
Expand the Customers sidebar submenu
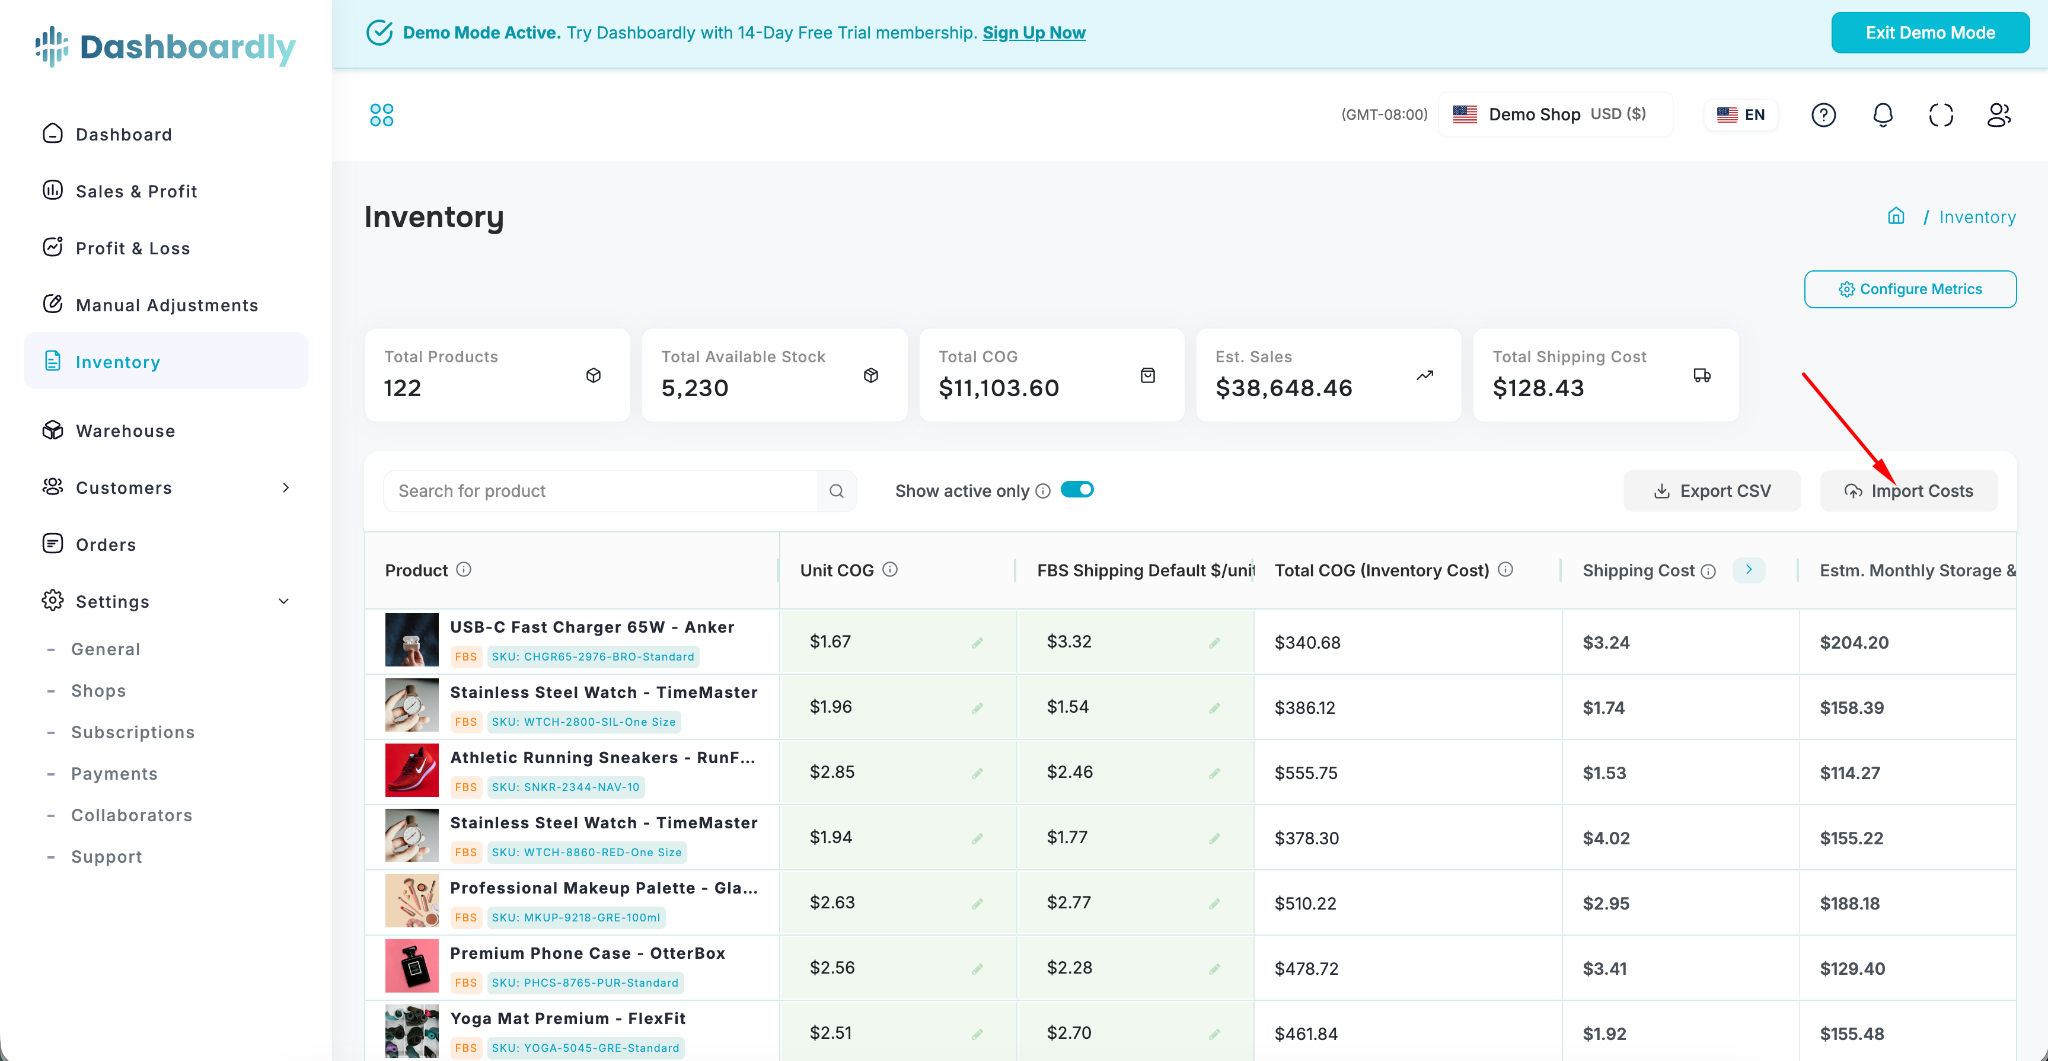(x=286, y=488)
